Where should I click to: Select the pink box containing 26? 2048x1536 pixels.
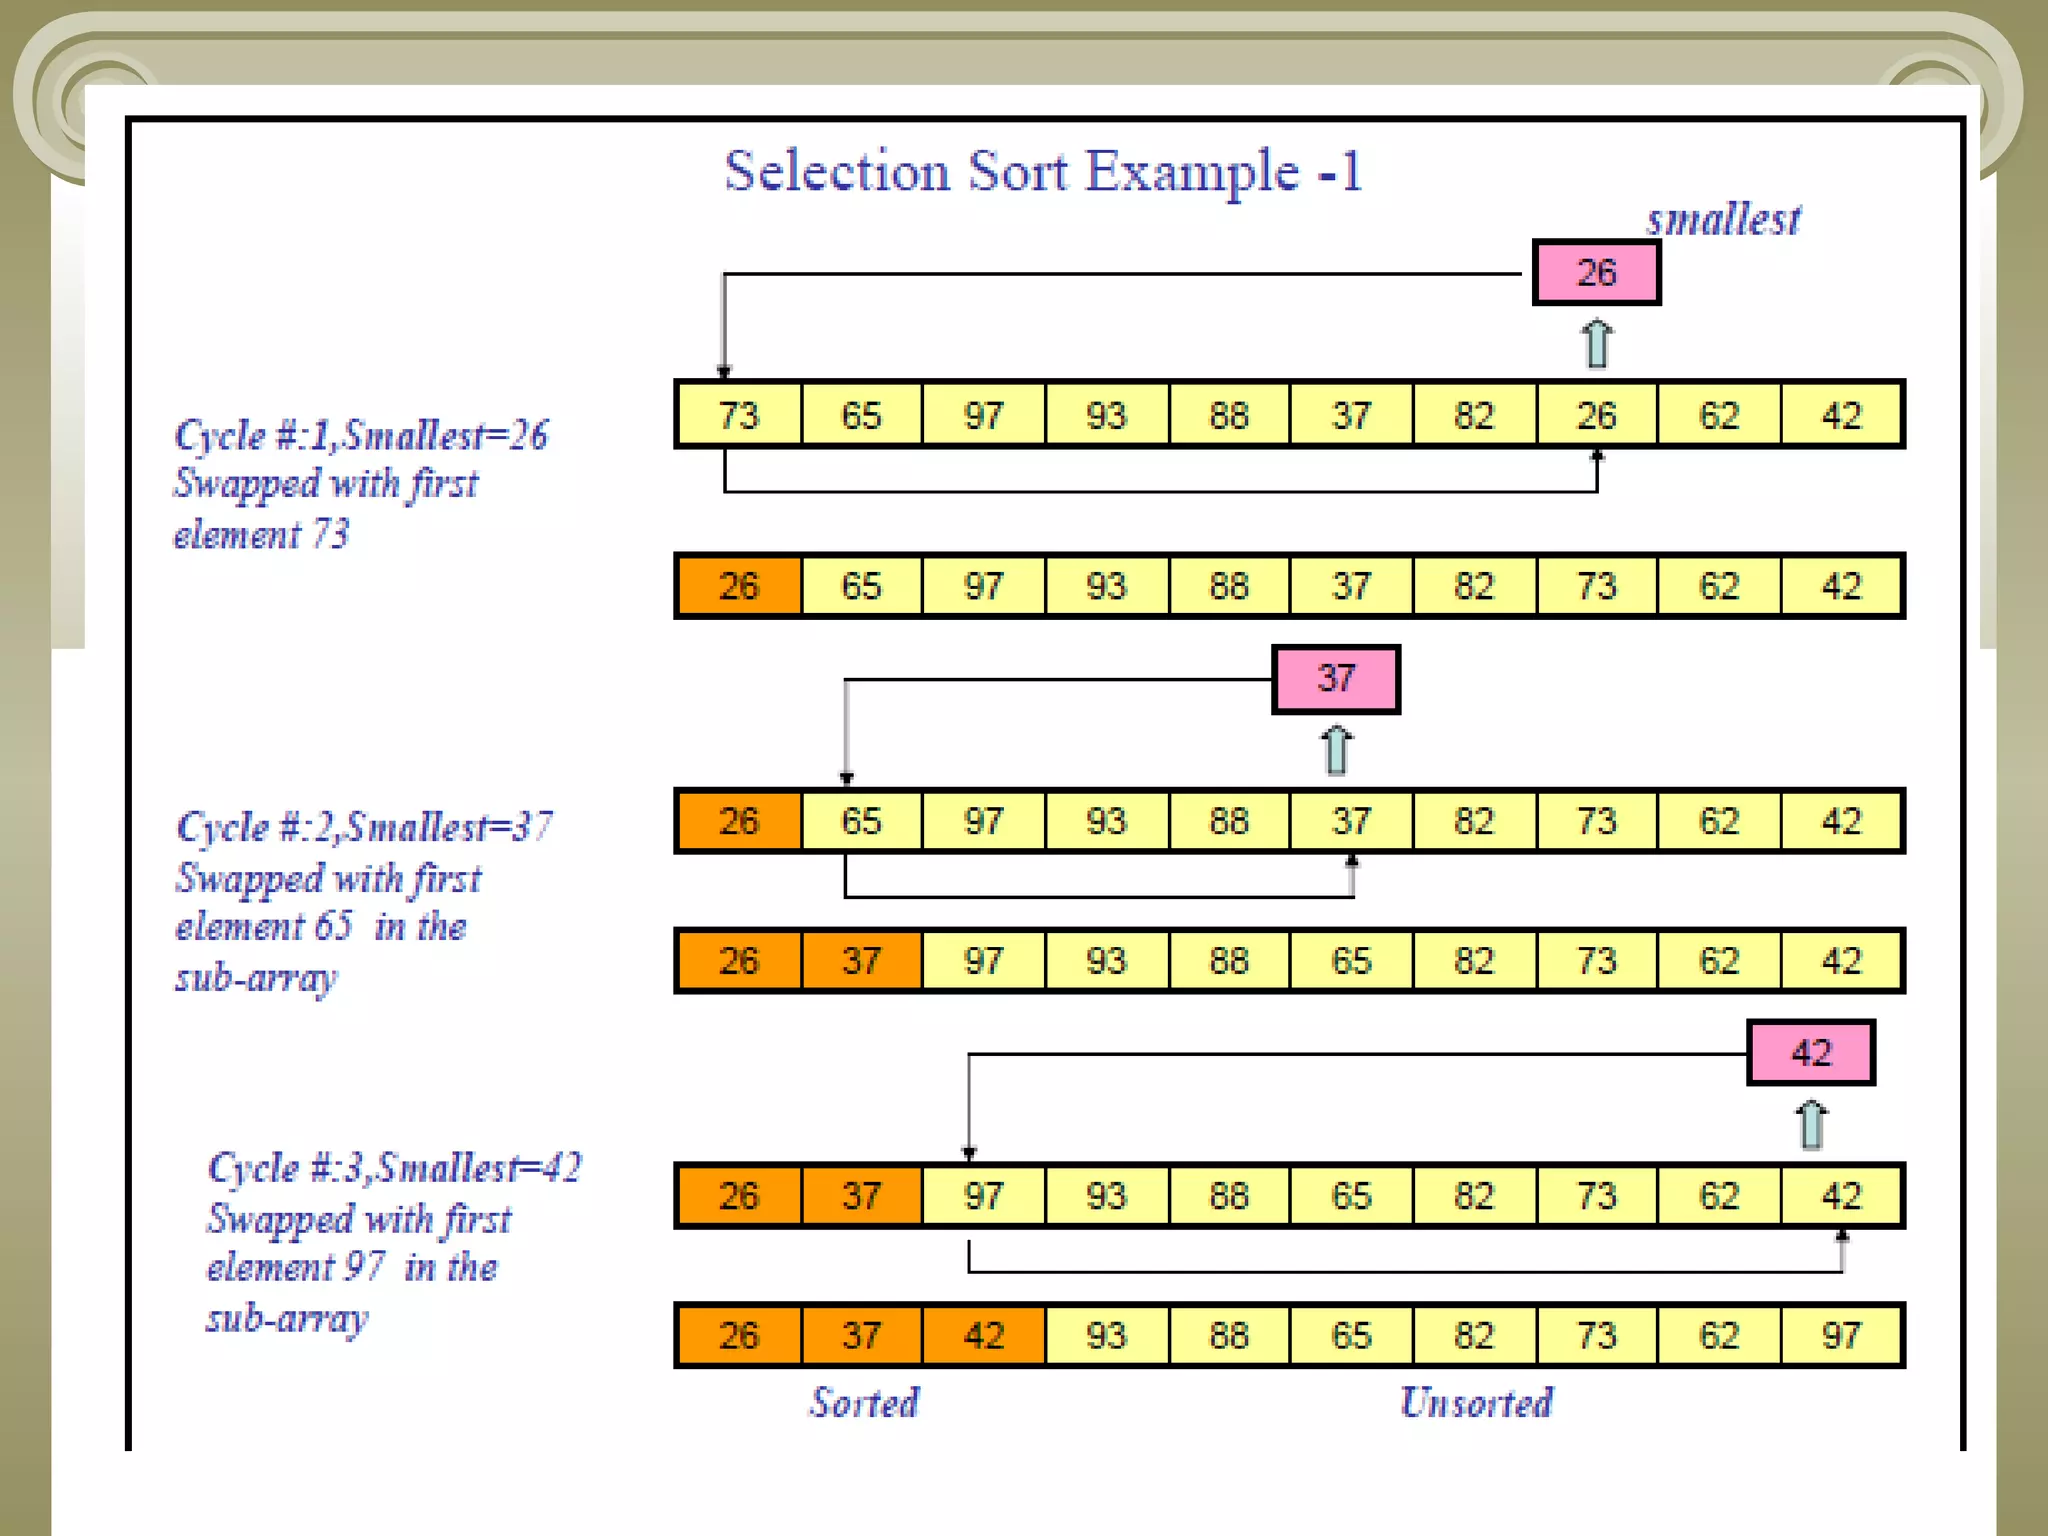pos(1596,272)
